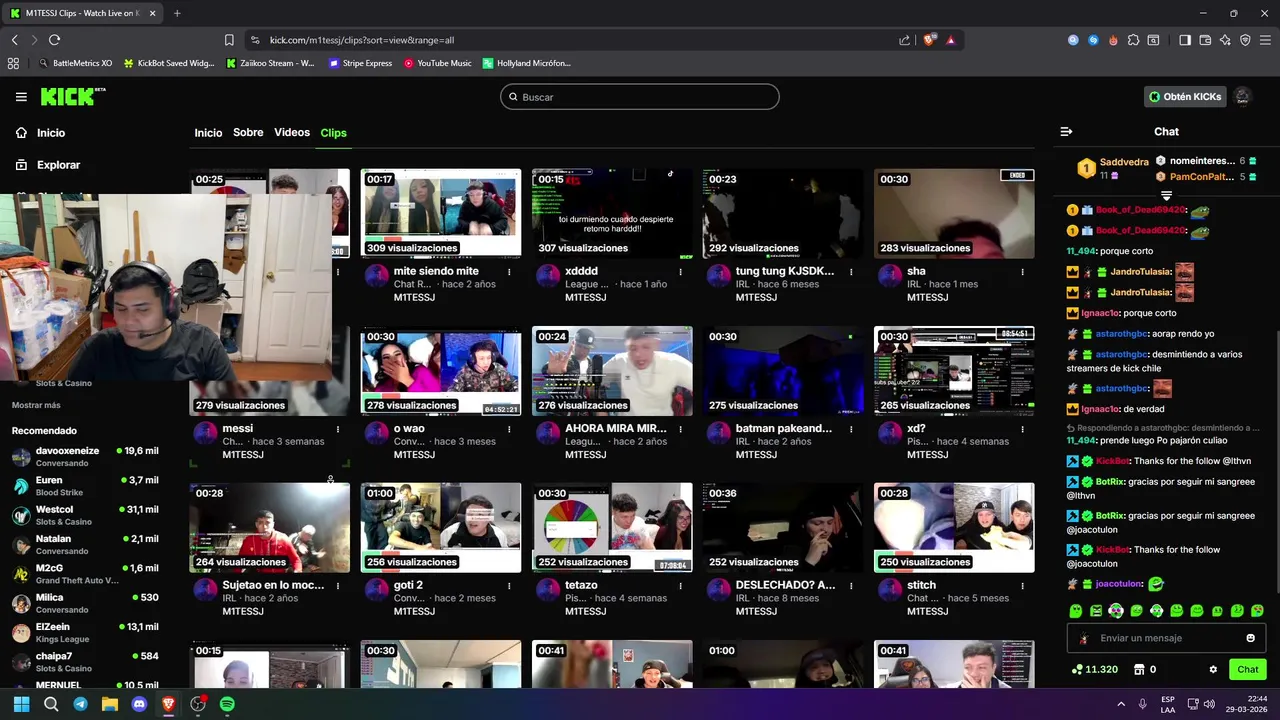
Task: Open options menu for 'o wao' clip
Action: click(509, 429)
